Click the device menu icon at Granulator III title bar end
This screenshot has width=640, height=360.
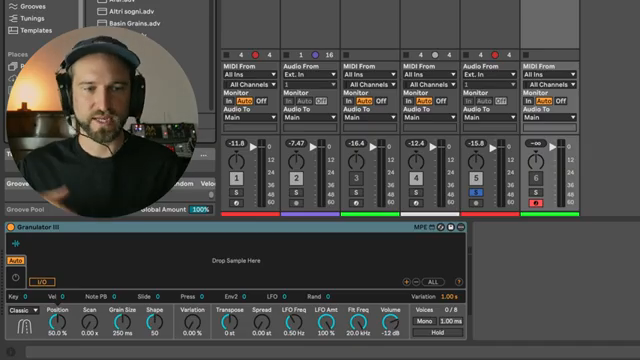point(461,227)
